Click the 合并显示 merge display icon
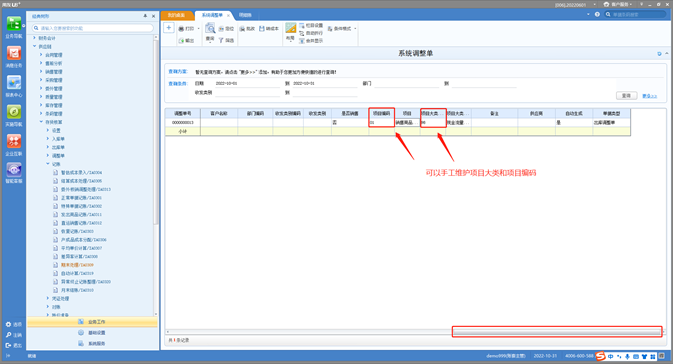Viewport: 673px width, 364px height. pyautogui.click(x=302, y=41)
